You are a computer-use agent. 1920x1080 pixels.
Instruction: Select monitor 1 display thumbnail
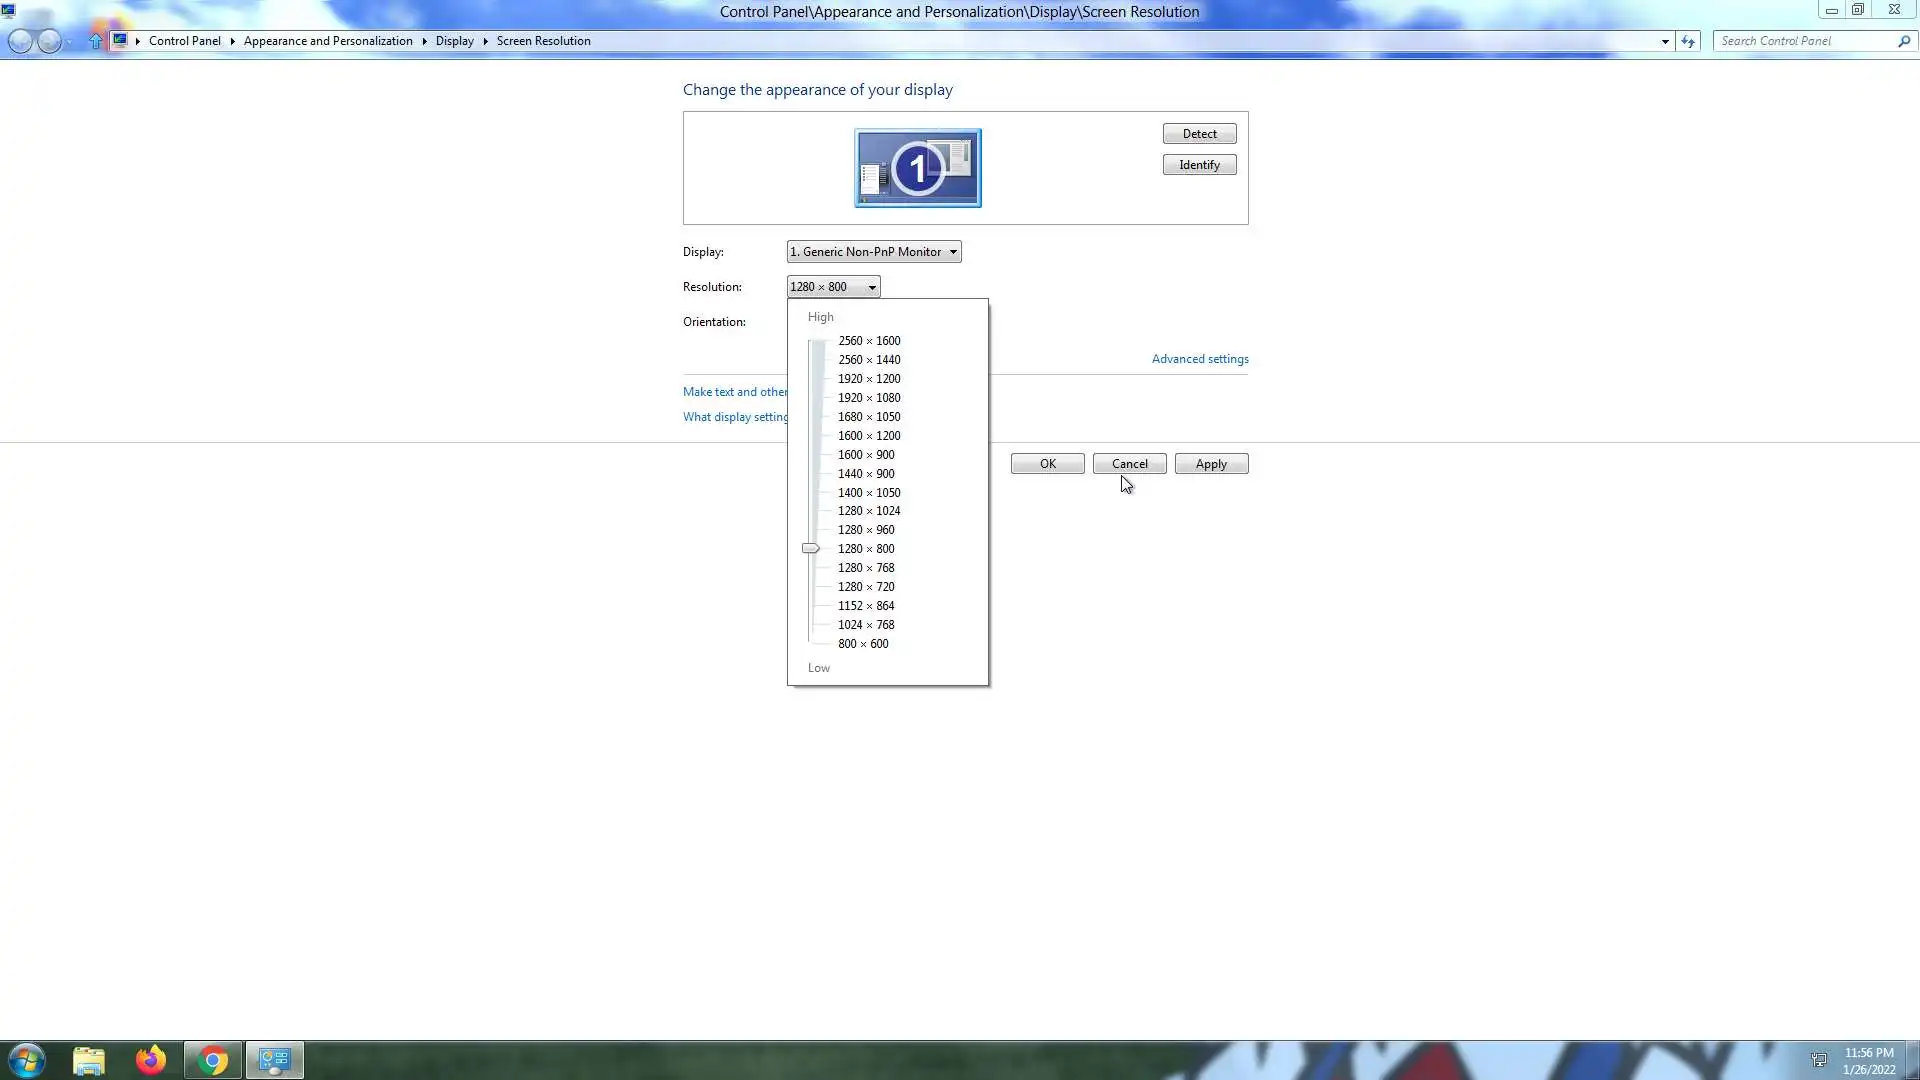click(x=917, y=168)
